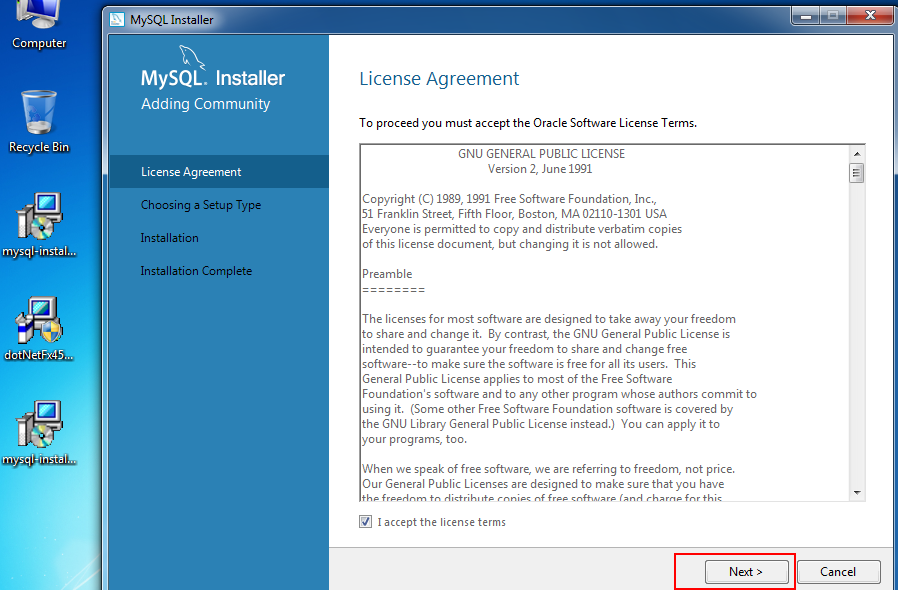Screen dimensions: 898x590
Task: Select the mysql-instal icon above dotNetFx45
Action: coord(39,225)
